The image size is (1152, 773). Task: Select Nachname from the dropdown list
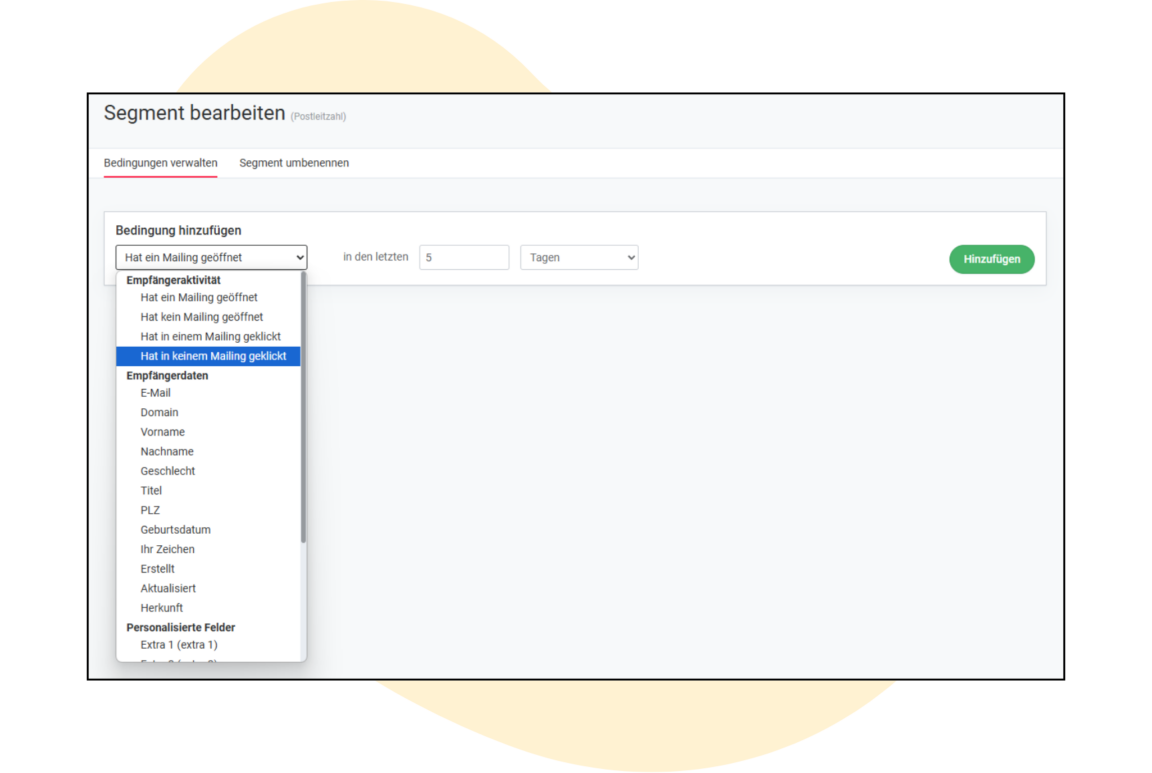point(167,451)
